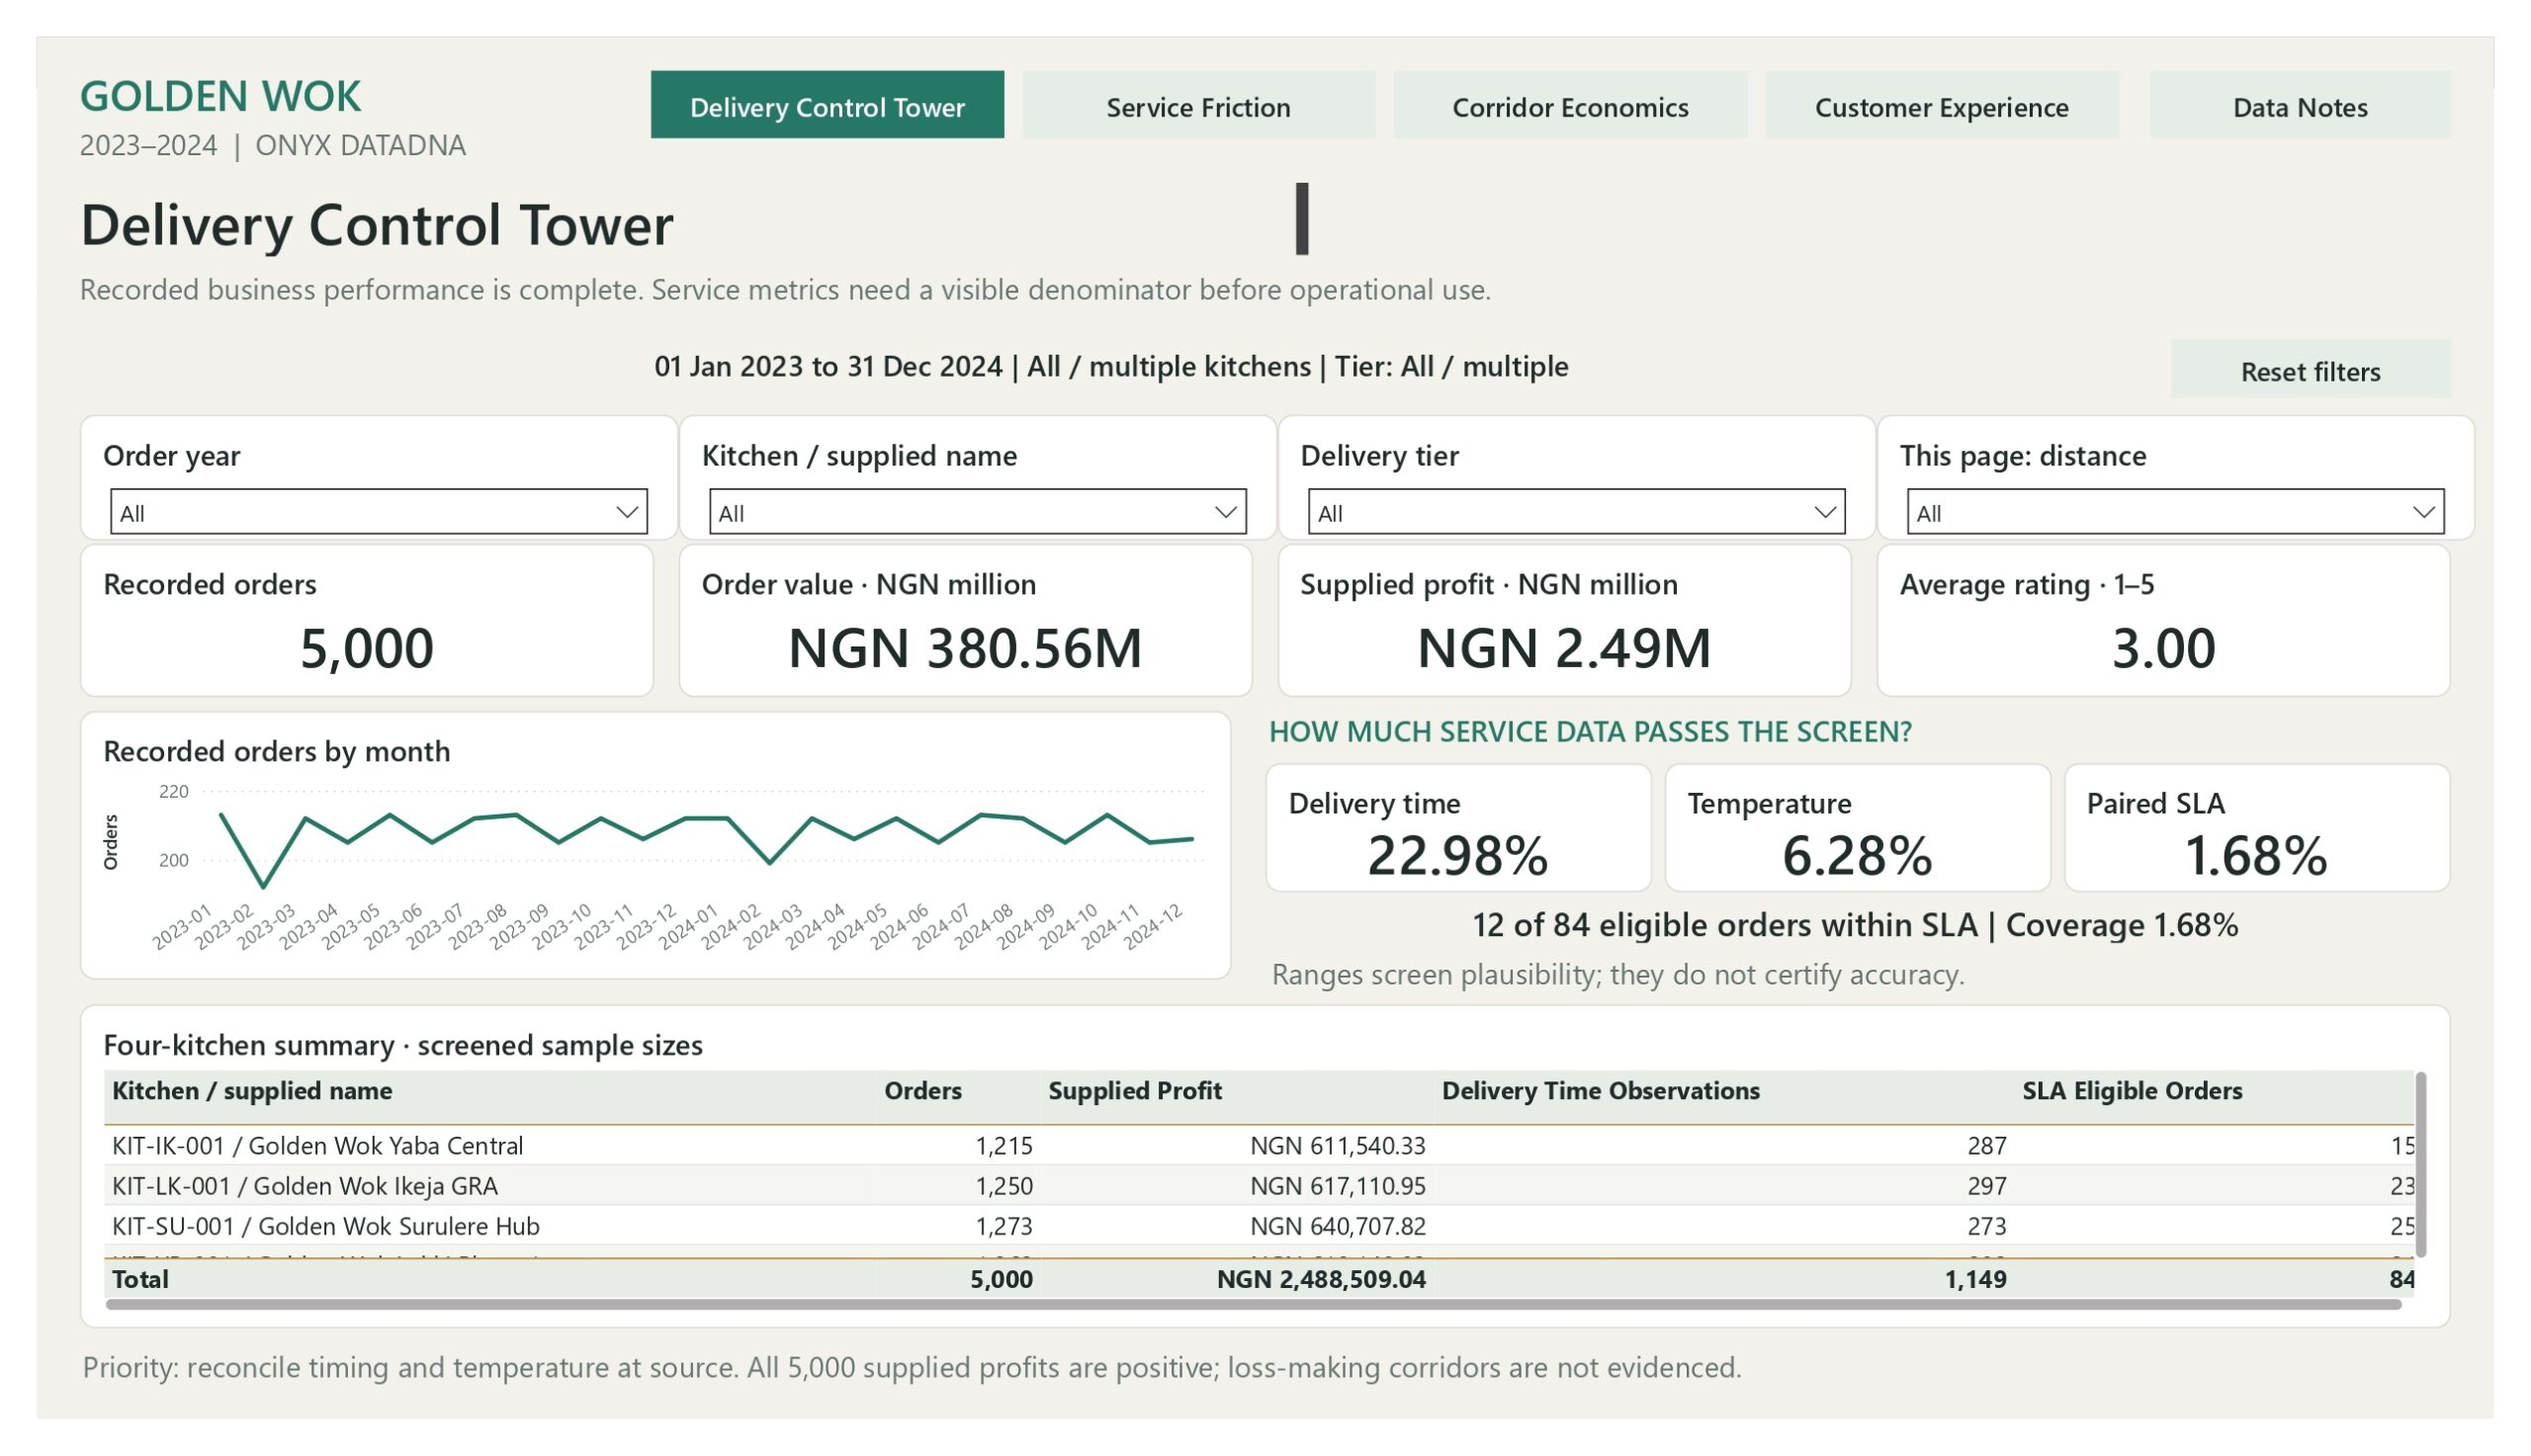Expand the Delivery tier dropdown

(1575, 512)
